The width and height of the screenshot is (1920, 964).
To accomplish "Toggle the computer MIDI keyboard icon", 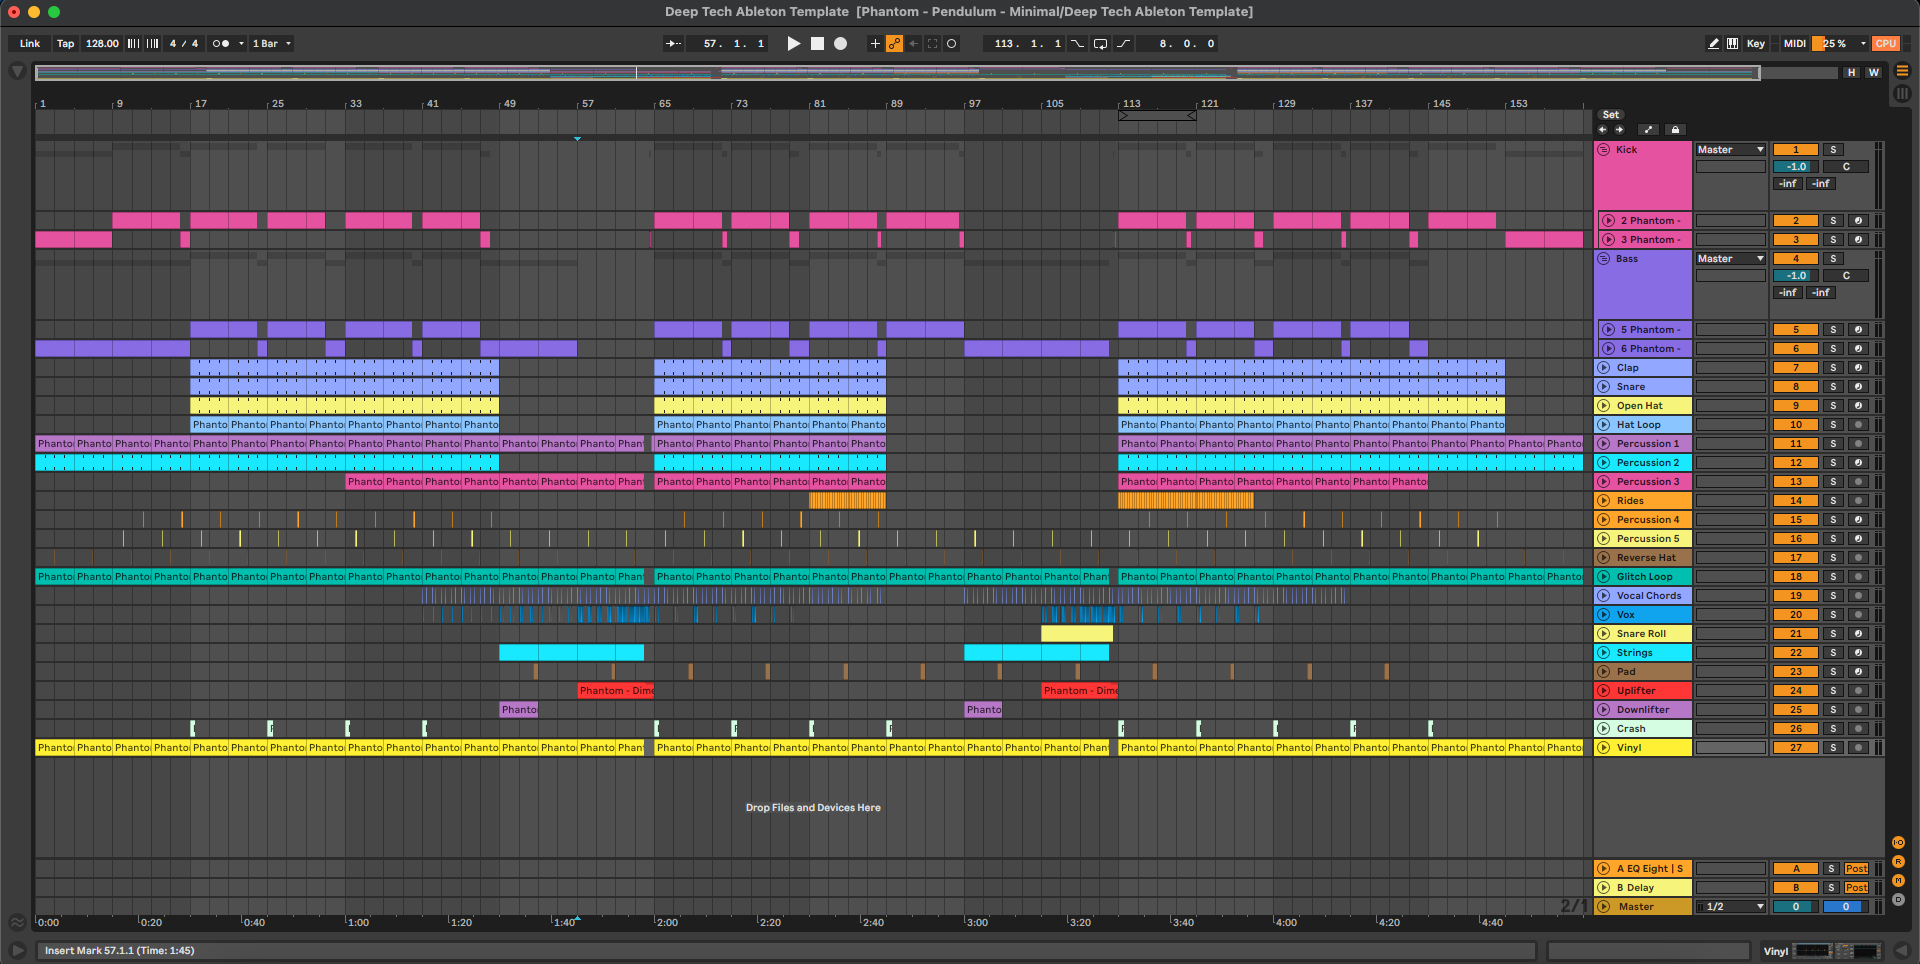I will coord(1732,44).
